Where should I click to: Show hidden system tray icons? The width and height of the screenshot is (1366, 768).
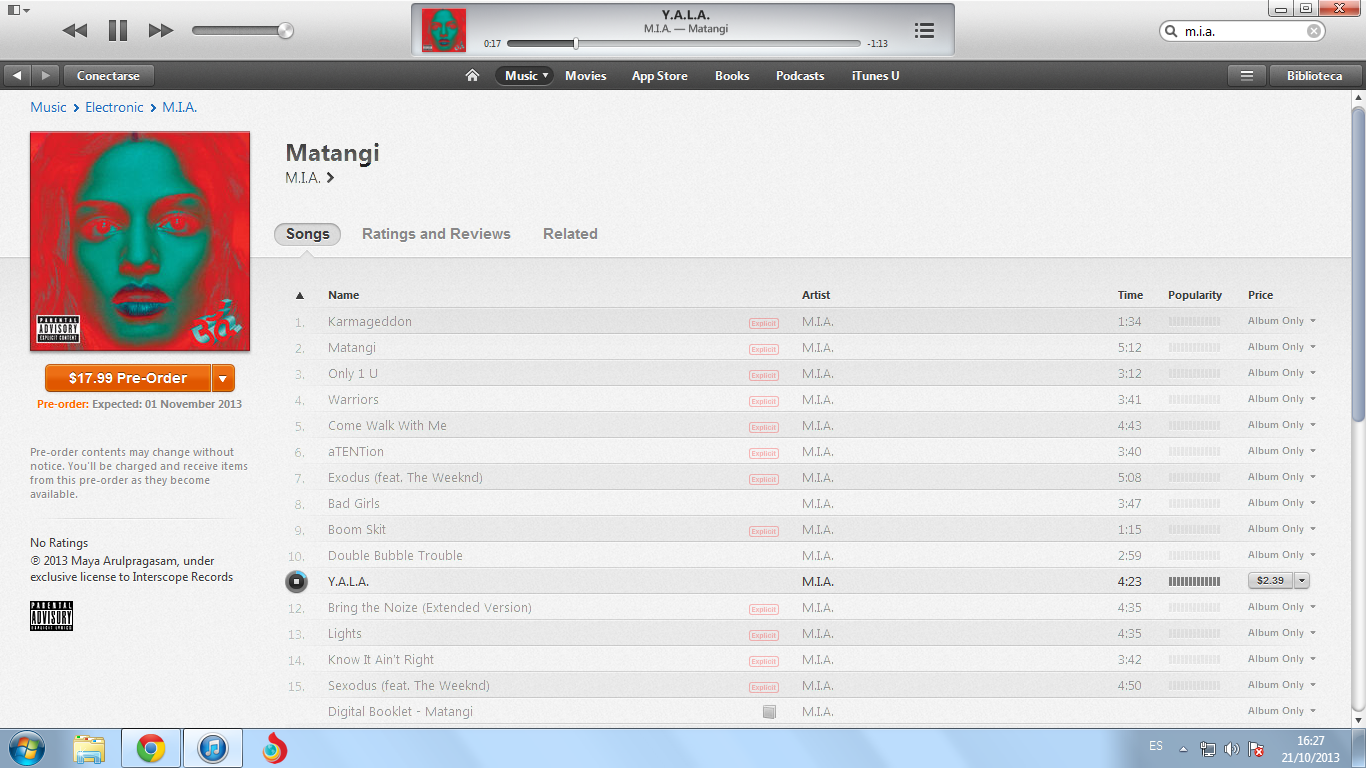click(1184, 749)
